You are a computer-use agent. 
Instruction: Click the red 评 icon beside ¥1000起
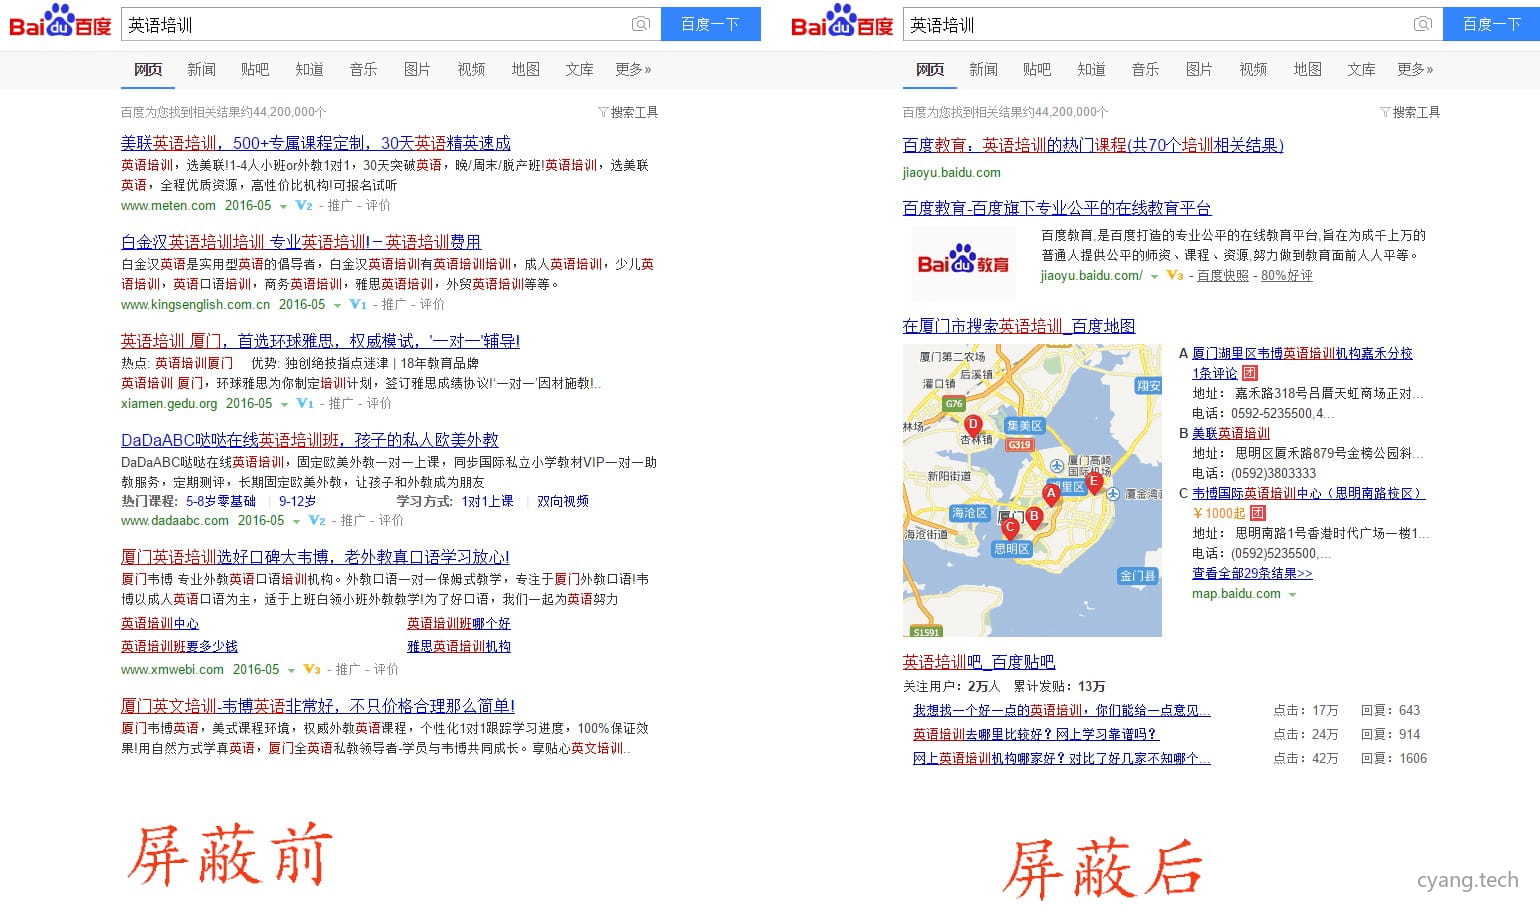point(1256,512)
